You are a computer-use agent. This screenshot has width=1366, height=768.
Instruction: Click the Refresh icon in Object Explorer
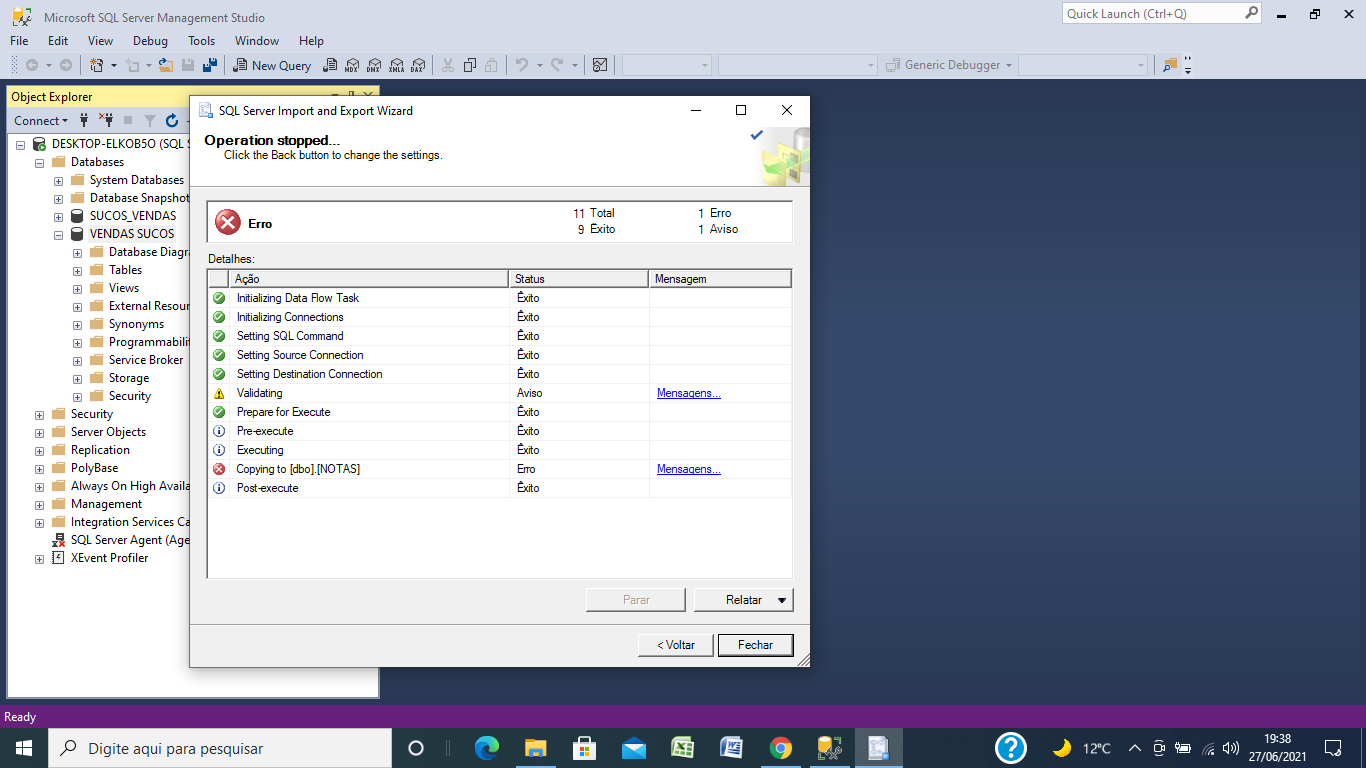(172, 120)
